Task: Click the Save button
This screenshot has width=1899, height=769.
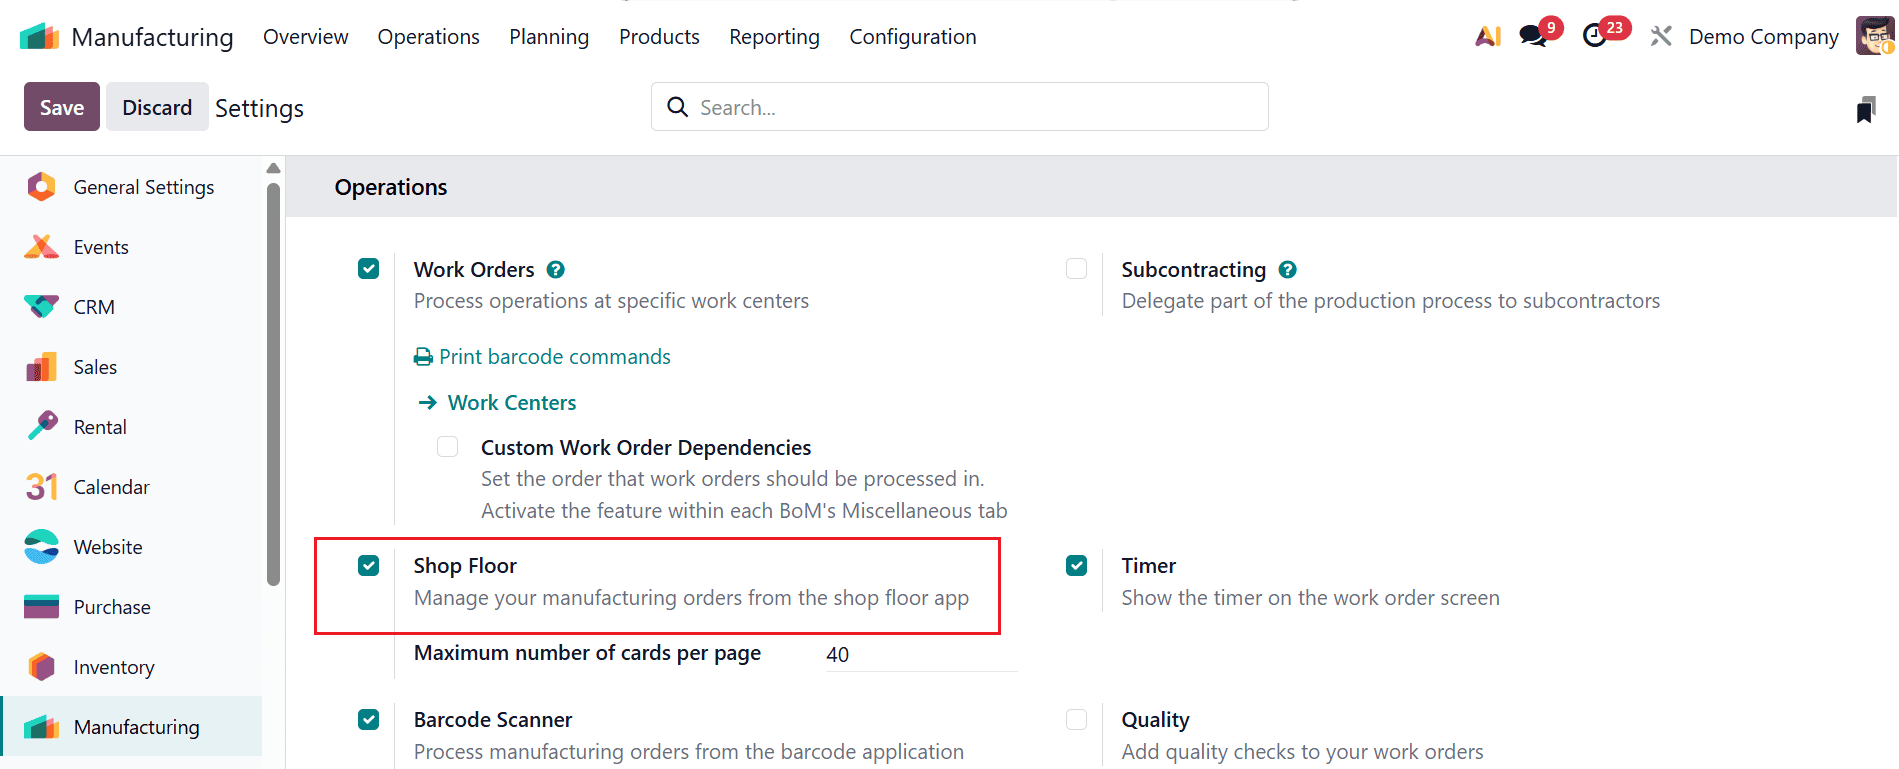Action: (x=61, y=106)
